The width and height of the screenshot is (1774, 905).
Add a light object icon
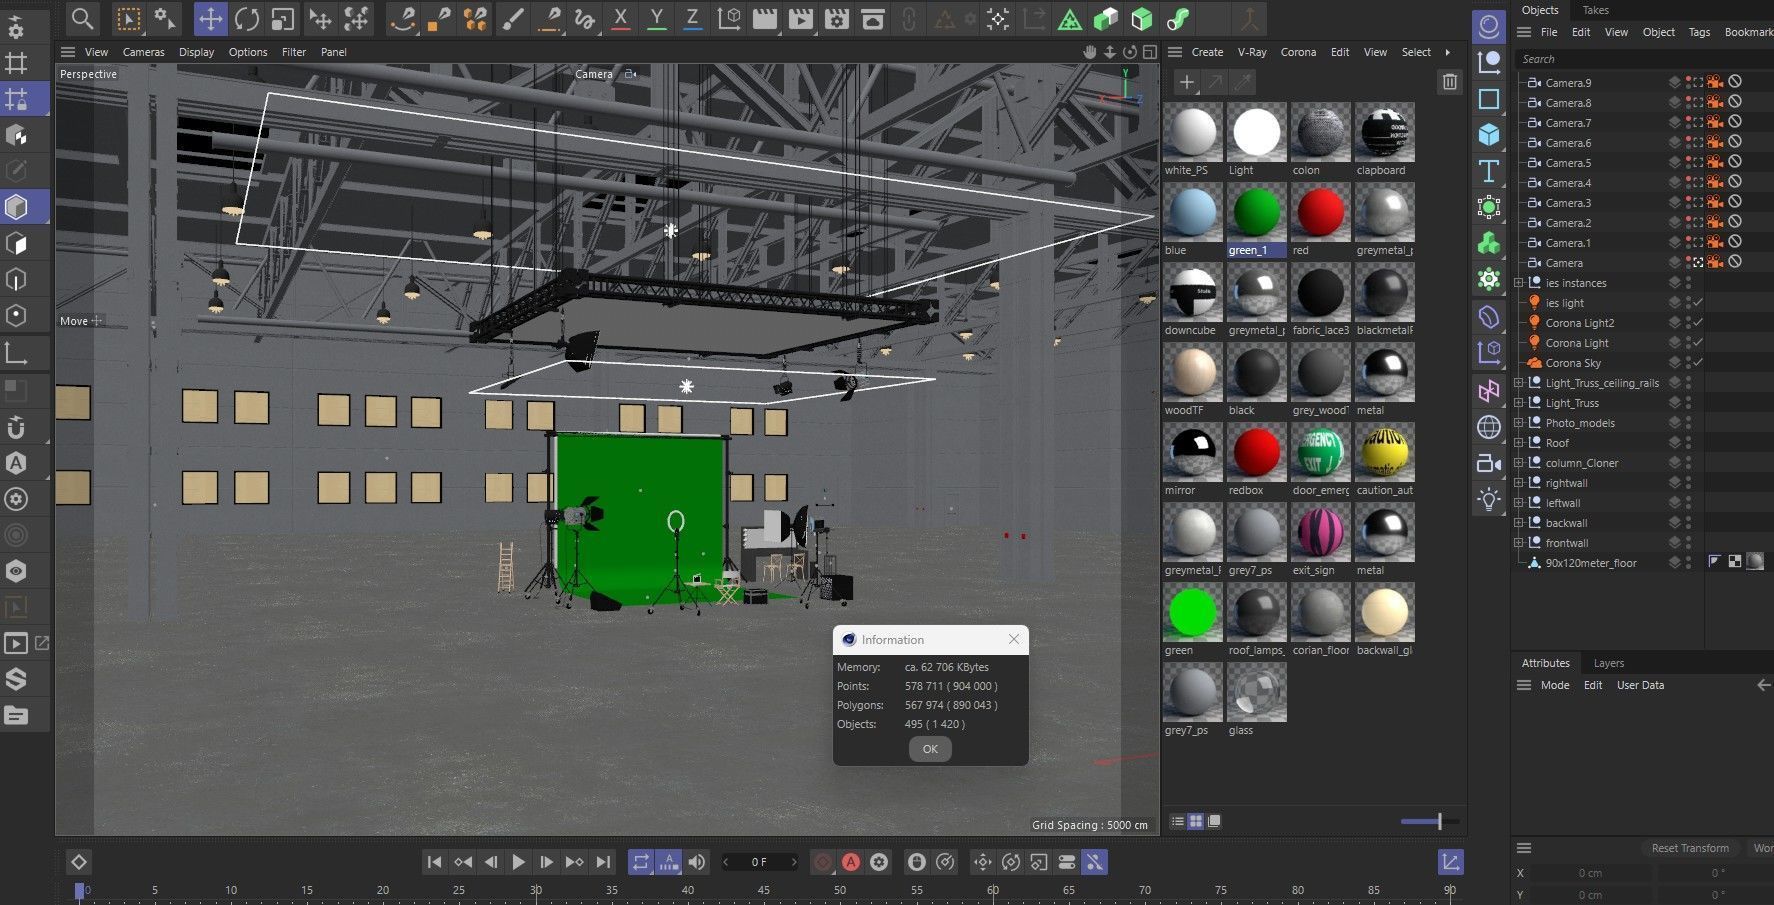coord(1489,499)
